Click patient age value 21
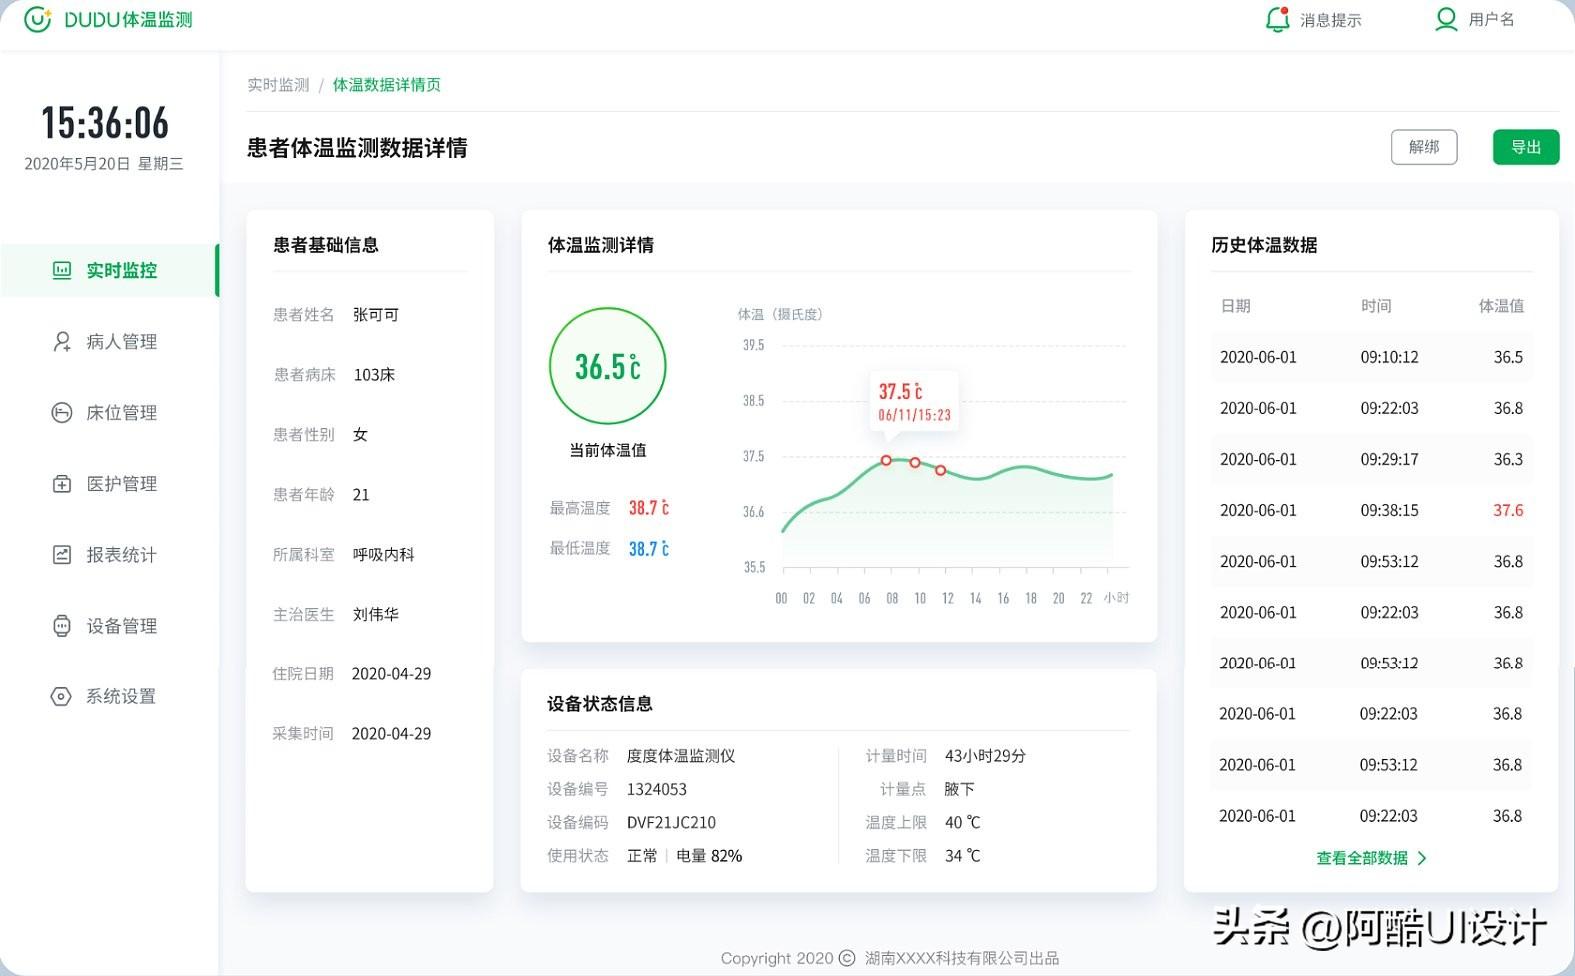Viewport: 1575px width, 976px height. tap(361, 495)
